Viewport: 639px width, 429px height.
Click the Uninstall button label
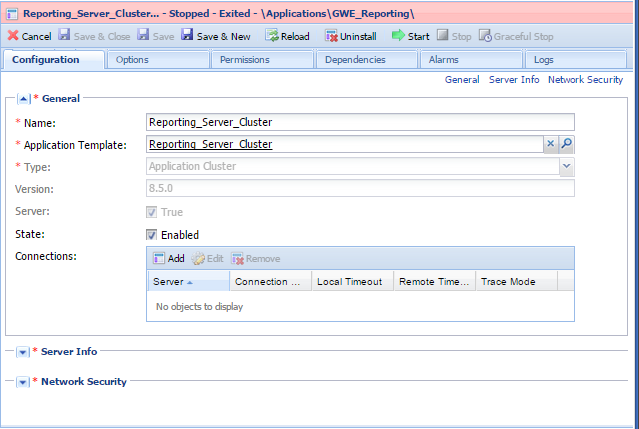[358, 37]
